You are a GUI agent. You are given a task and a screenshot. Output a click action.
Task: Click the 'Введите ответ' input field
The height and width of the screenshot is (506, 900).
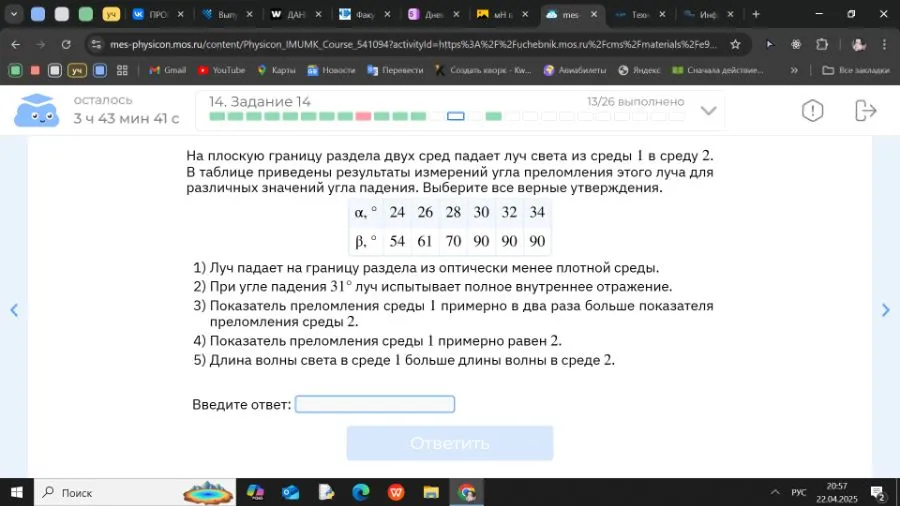pyautogui.click(x=375, y=404)
